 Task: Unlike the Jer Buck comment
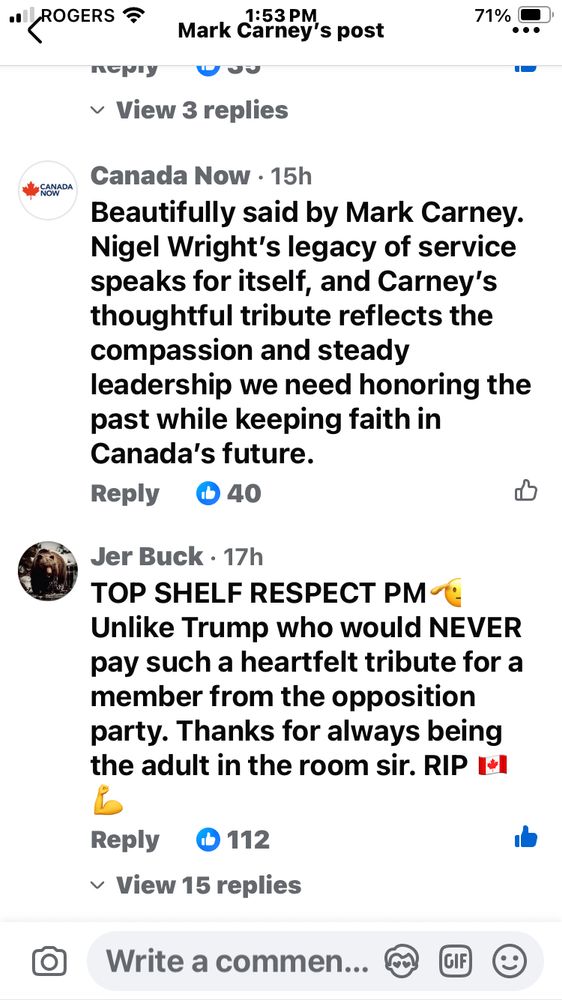[526, 837]
